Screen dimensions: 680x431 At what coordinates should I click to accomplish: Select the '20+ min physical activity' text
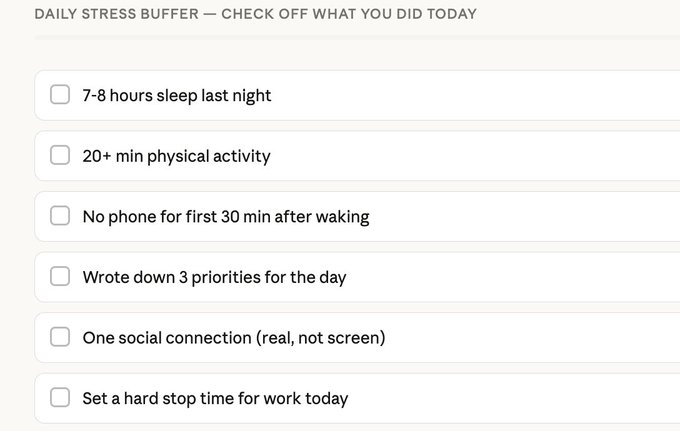(176, 156)
